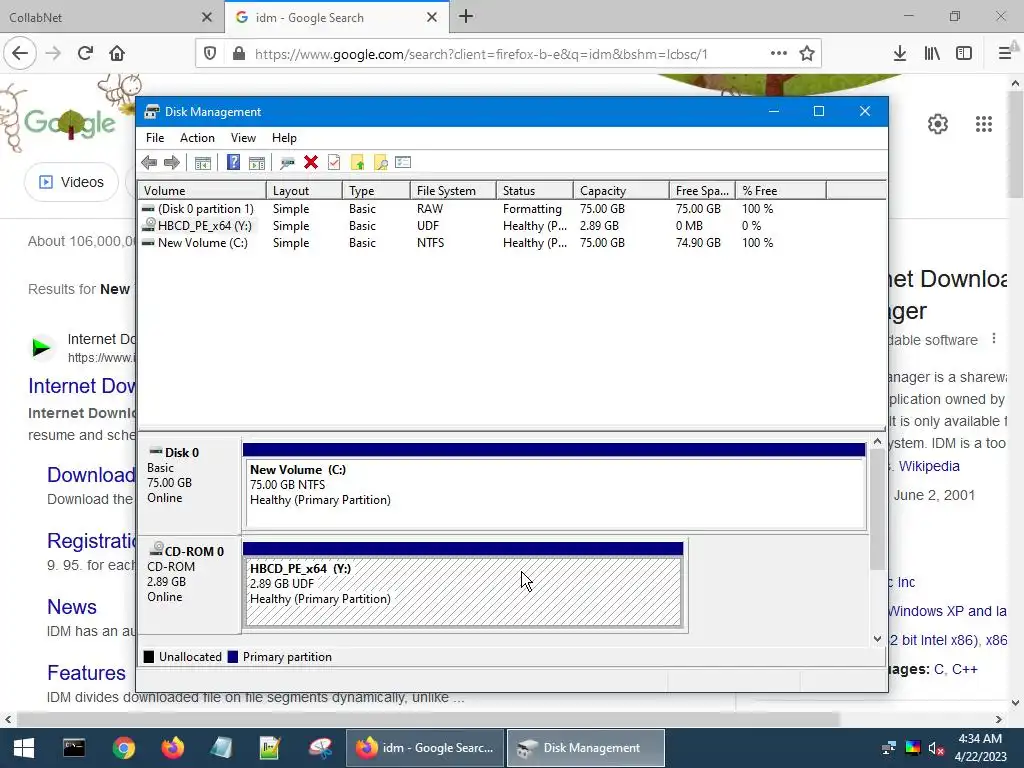Screen dimensions: 1024x768
Task: Select HBCD_PE_x64 (Y:) hatched partition block
Action: point(463,592)
